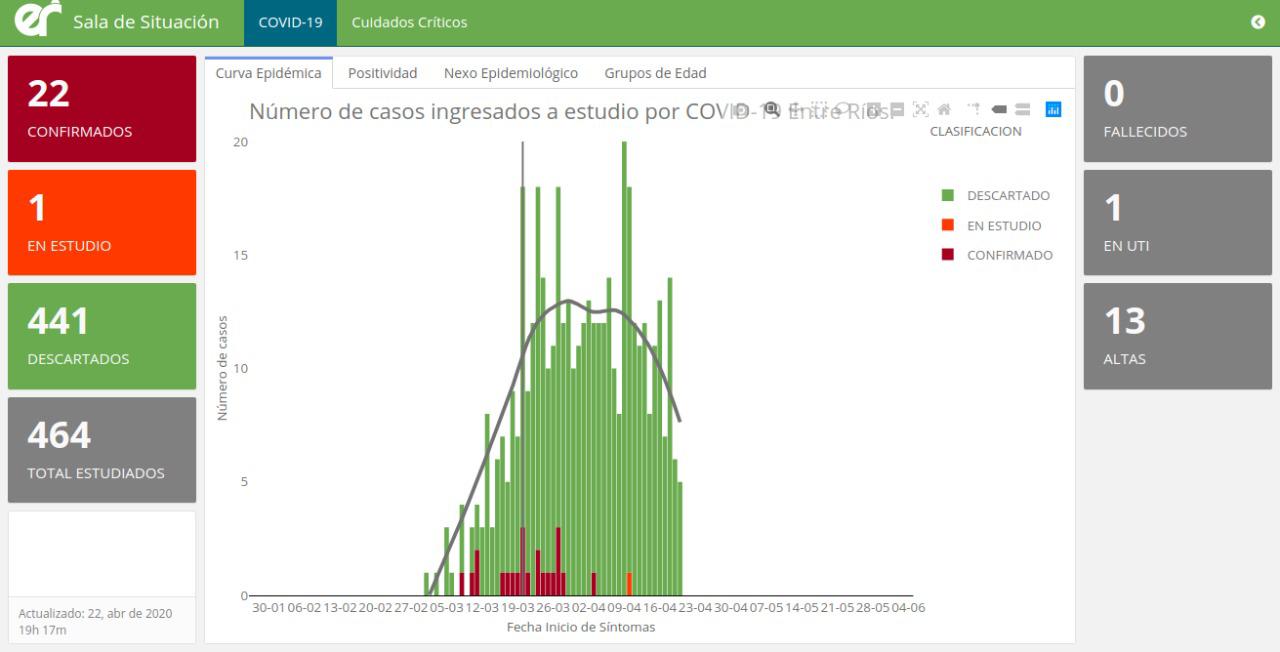This screenshot has width=1280, height=652.
Task: Select the Grupos de Edad tab
Action: click(x=655, y=73)
